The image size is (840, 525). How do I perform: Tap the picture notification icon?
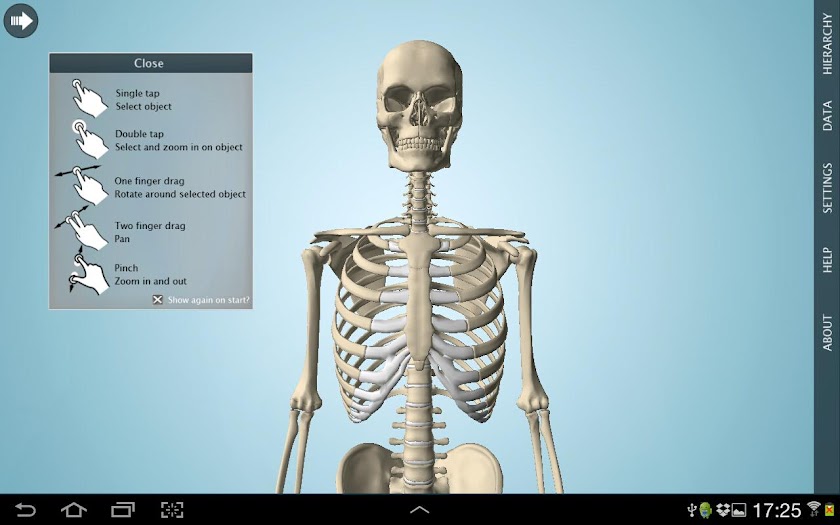coord(739,510)
